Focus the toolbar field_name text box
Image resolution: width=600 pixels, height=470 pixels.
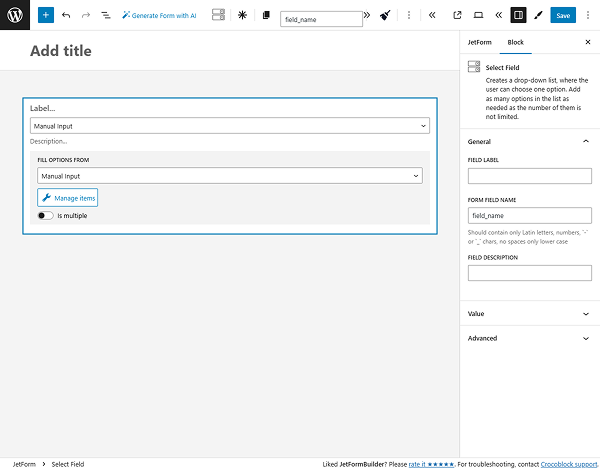click(x=321, y=19)
